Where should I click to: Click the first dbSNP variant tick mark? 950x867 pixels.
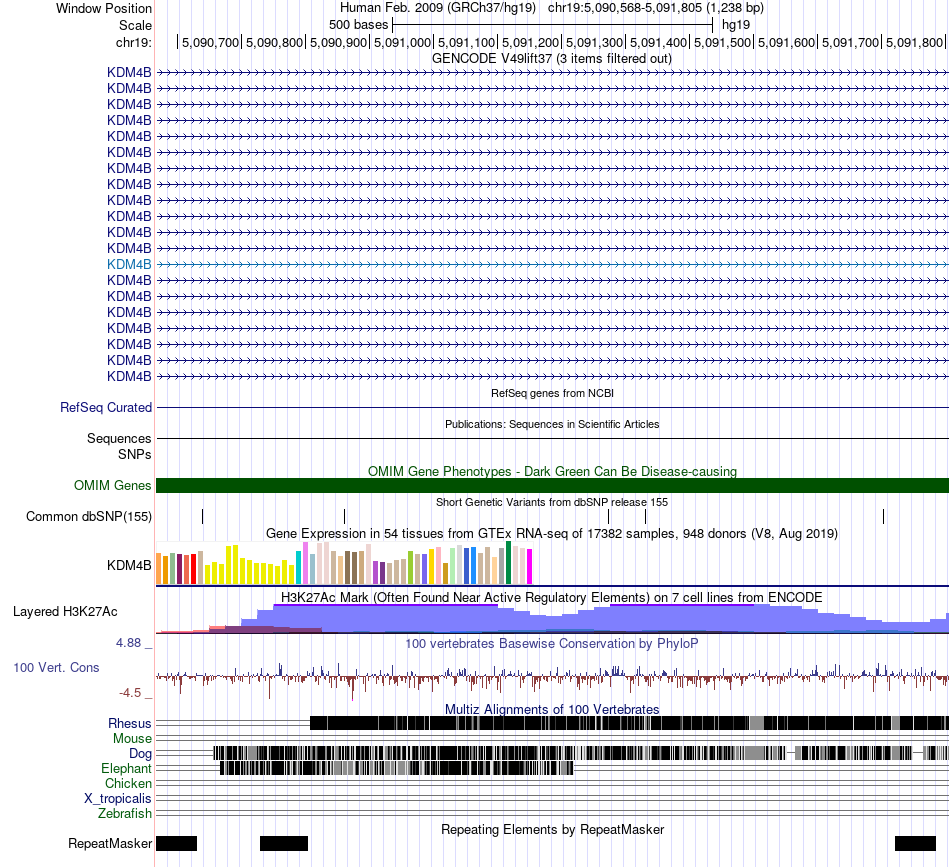[202, 516]
